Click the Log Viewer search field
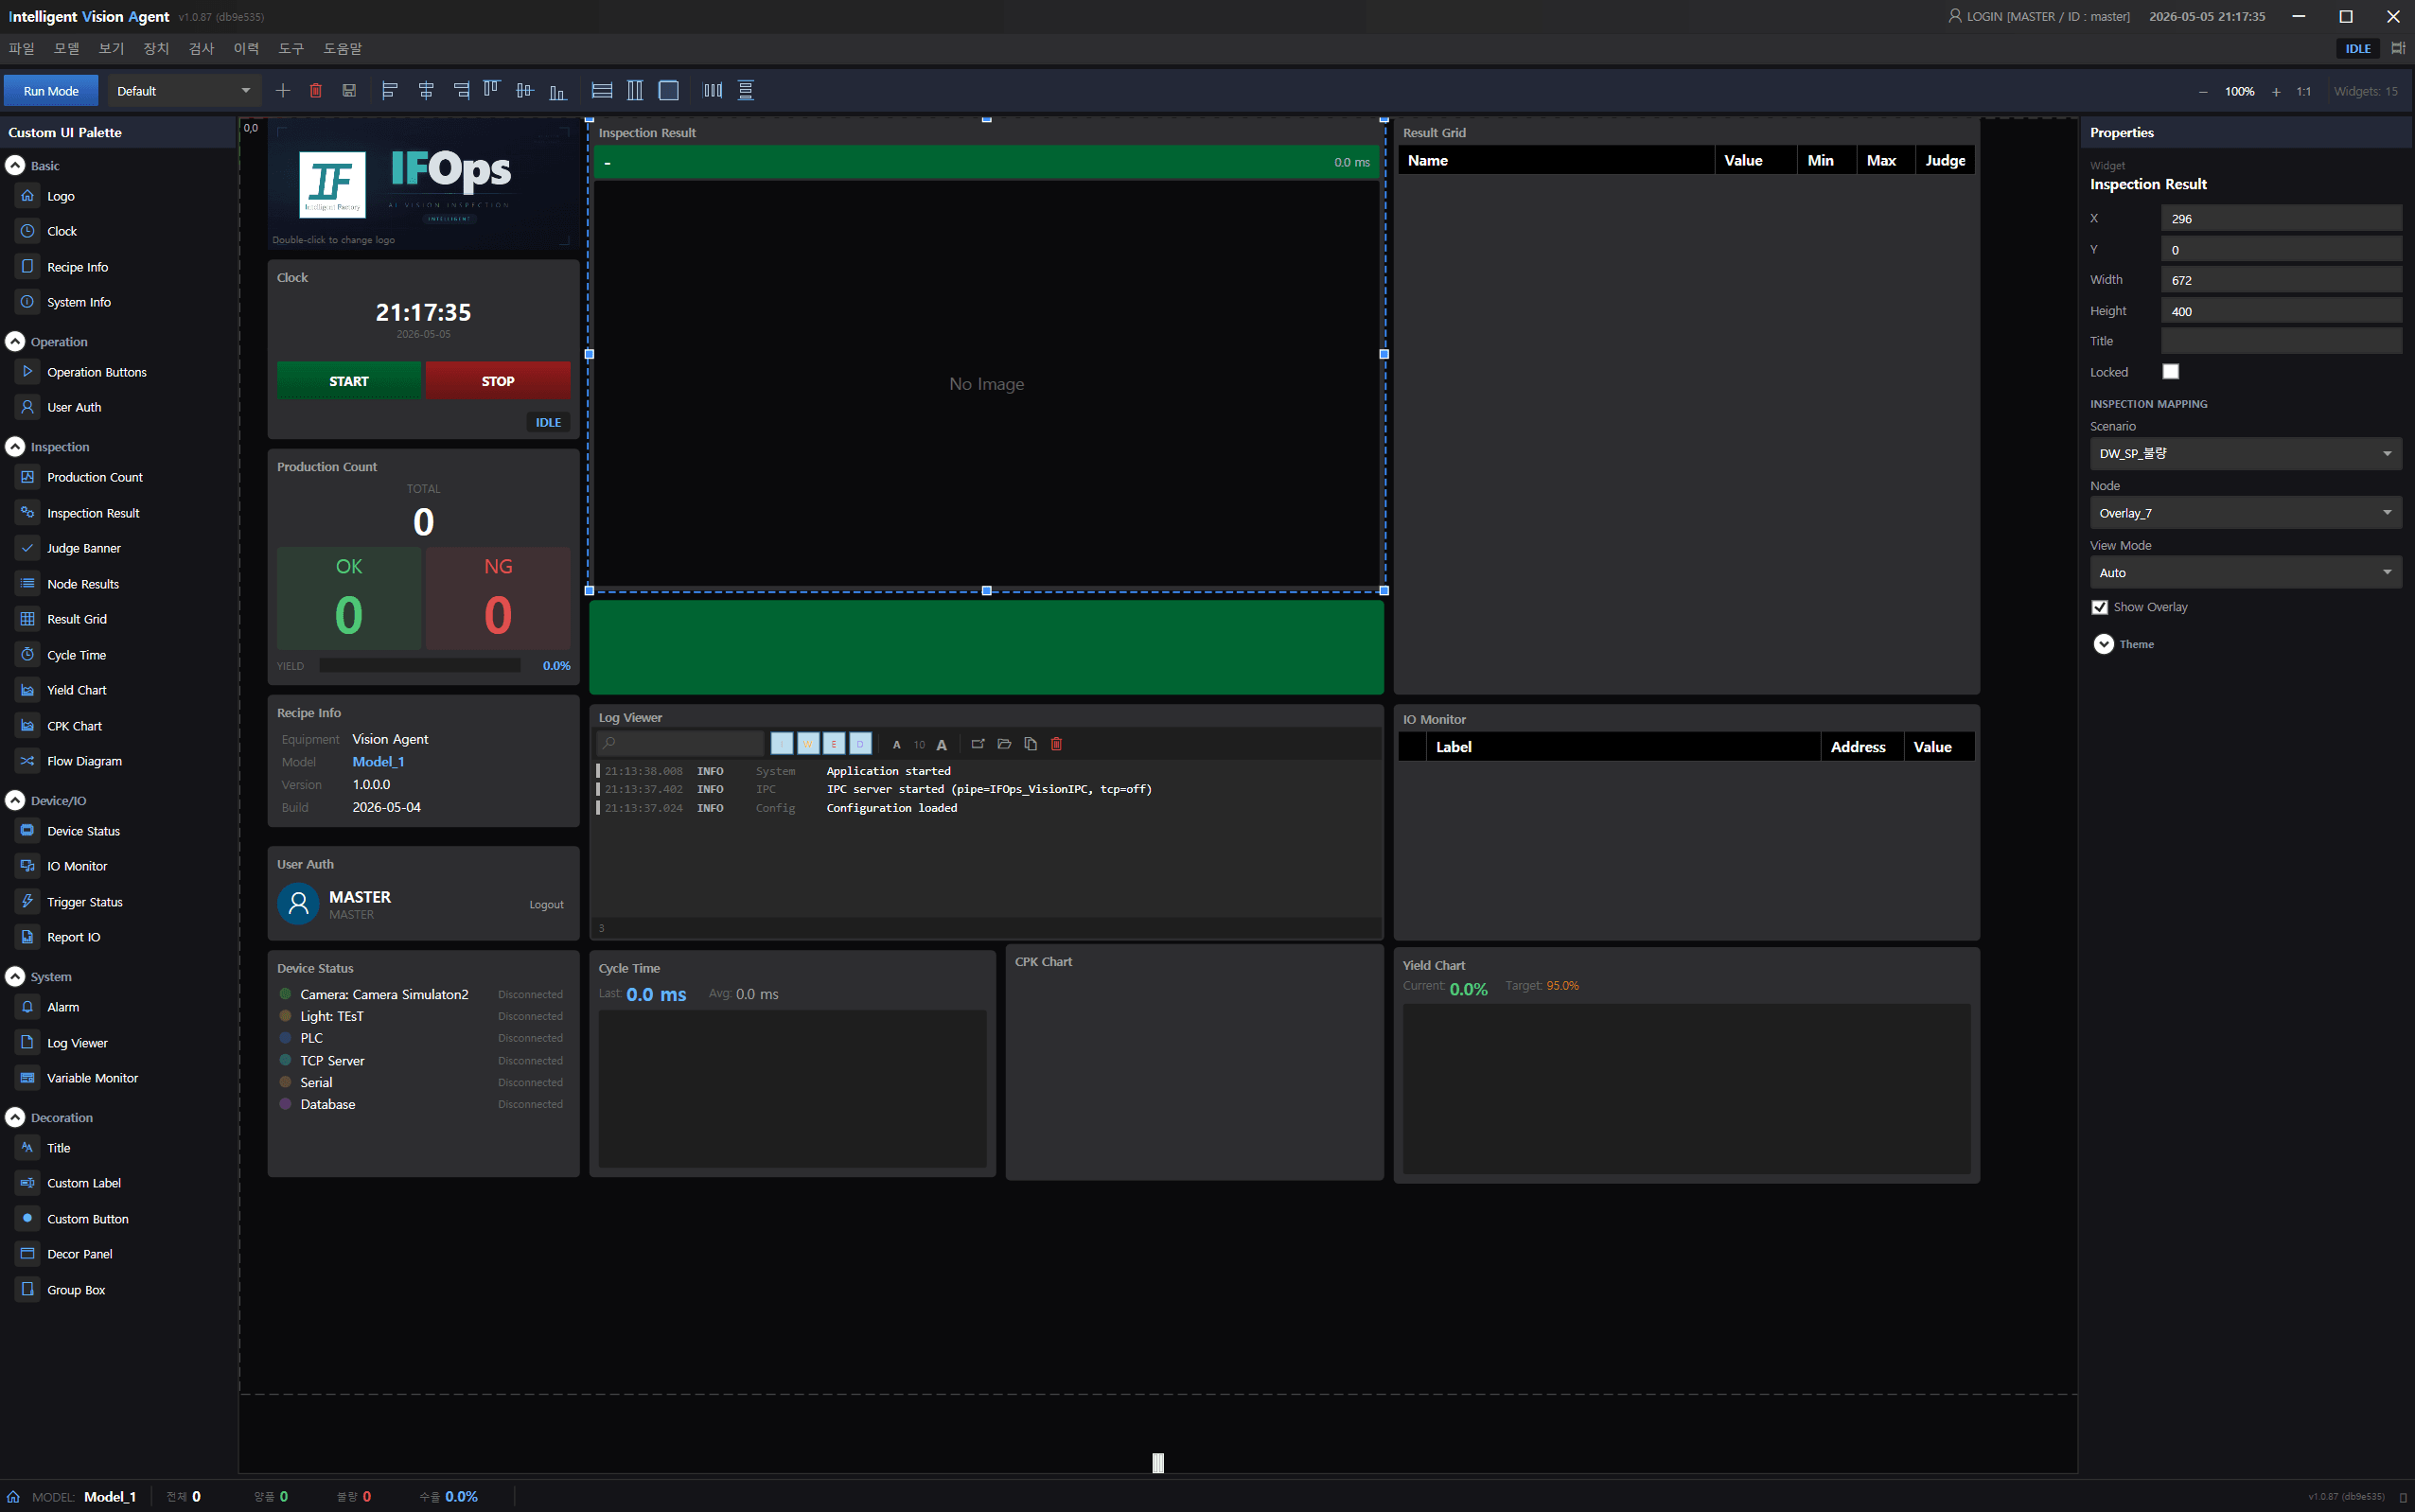Screen dimensions: 2415x1512 pos(680,744)
